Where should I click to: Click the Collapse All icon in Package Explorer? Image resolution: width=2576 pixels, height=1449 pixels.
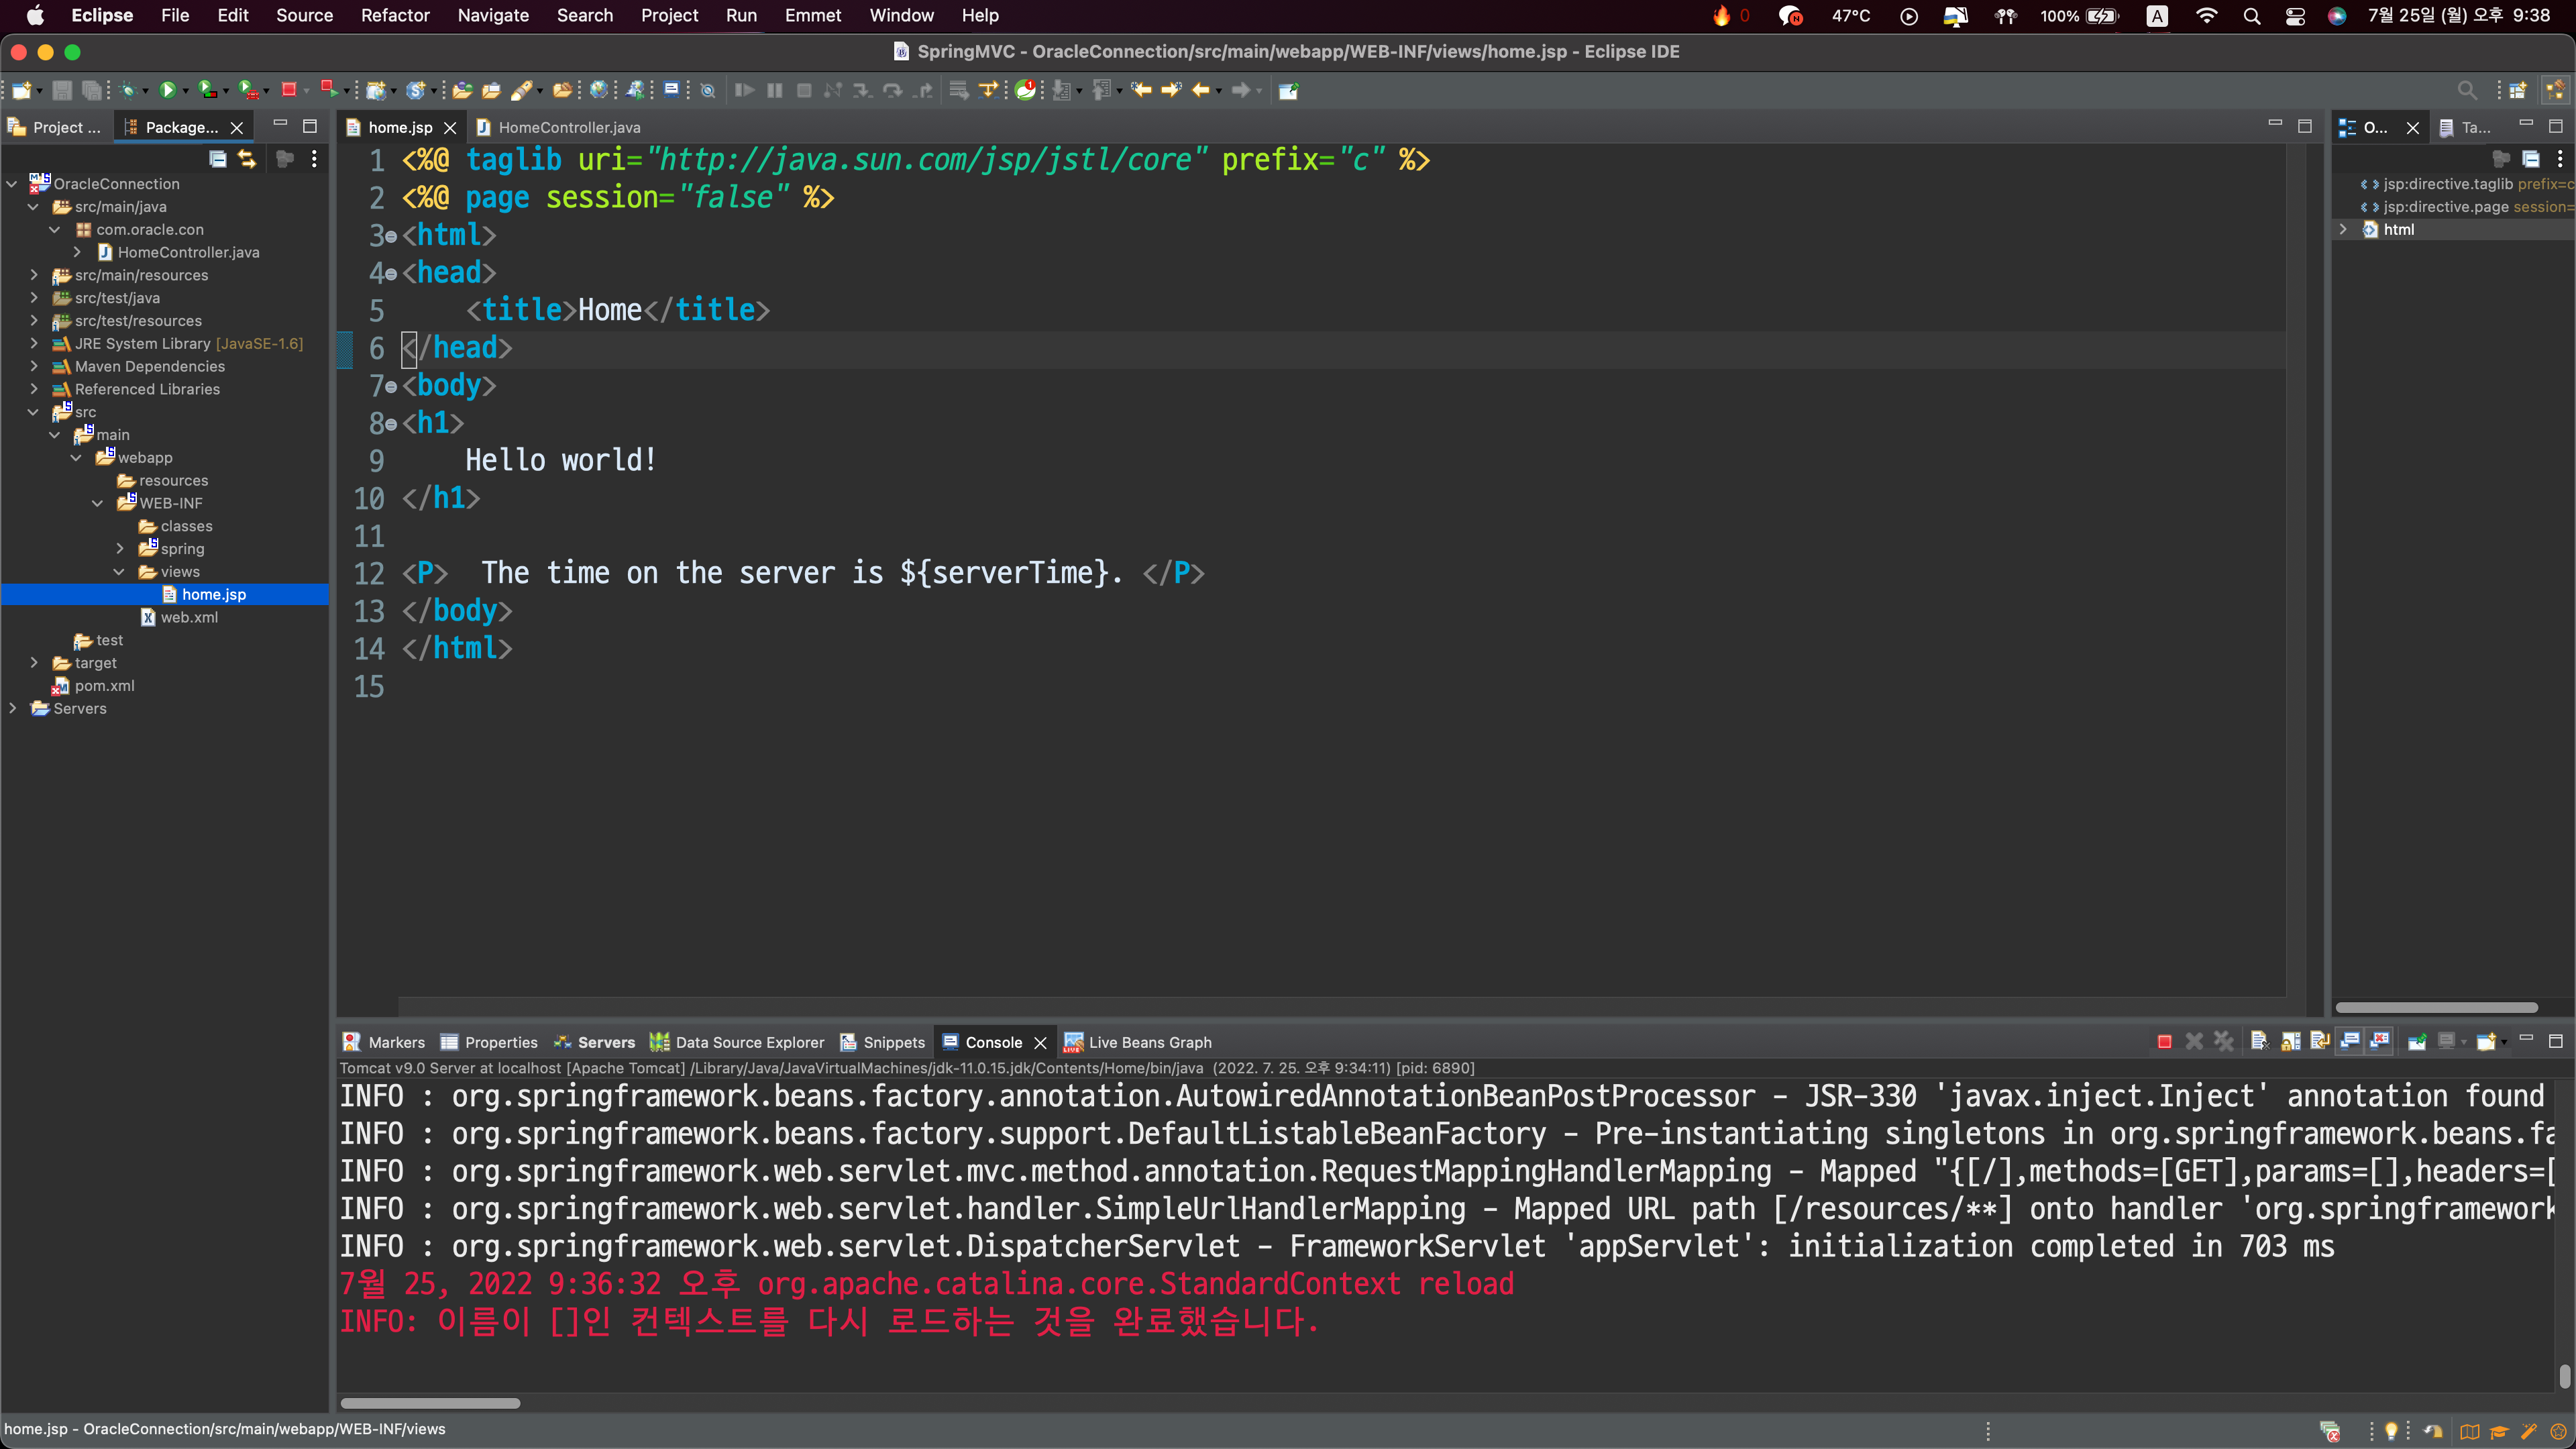point(217,159)
